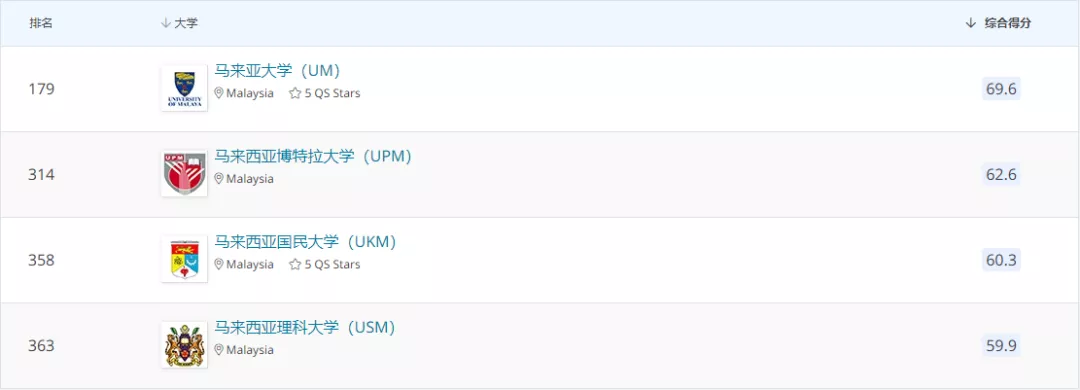Click the University of Malaya logo
The width and height of the screenshot is (1080, 390).
[184, 88]
